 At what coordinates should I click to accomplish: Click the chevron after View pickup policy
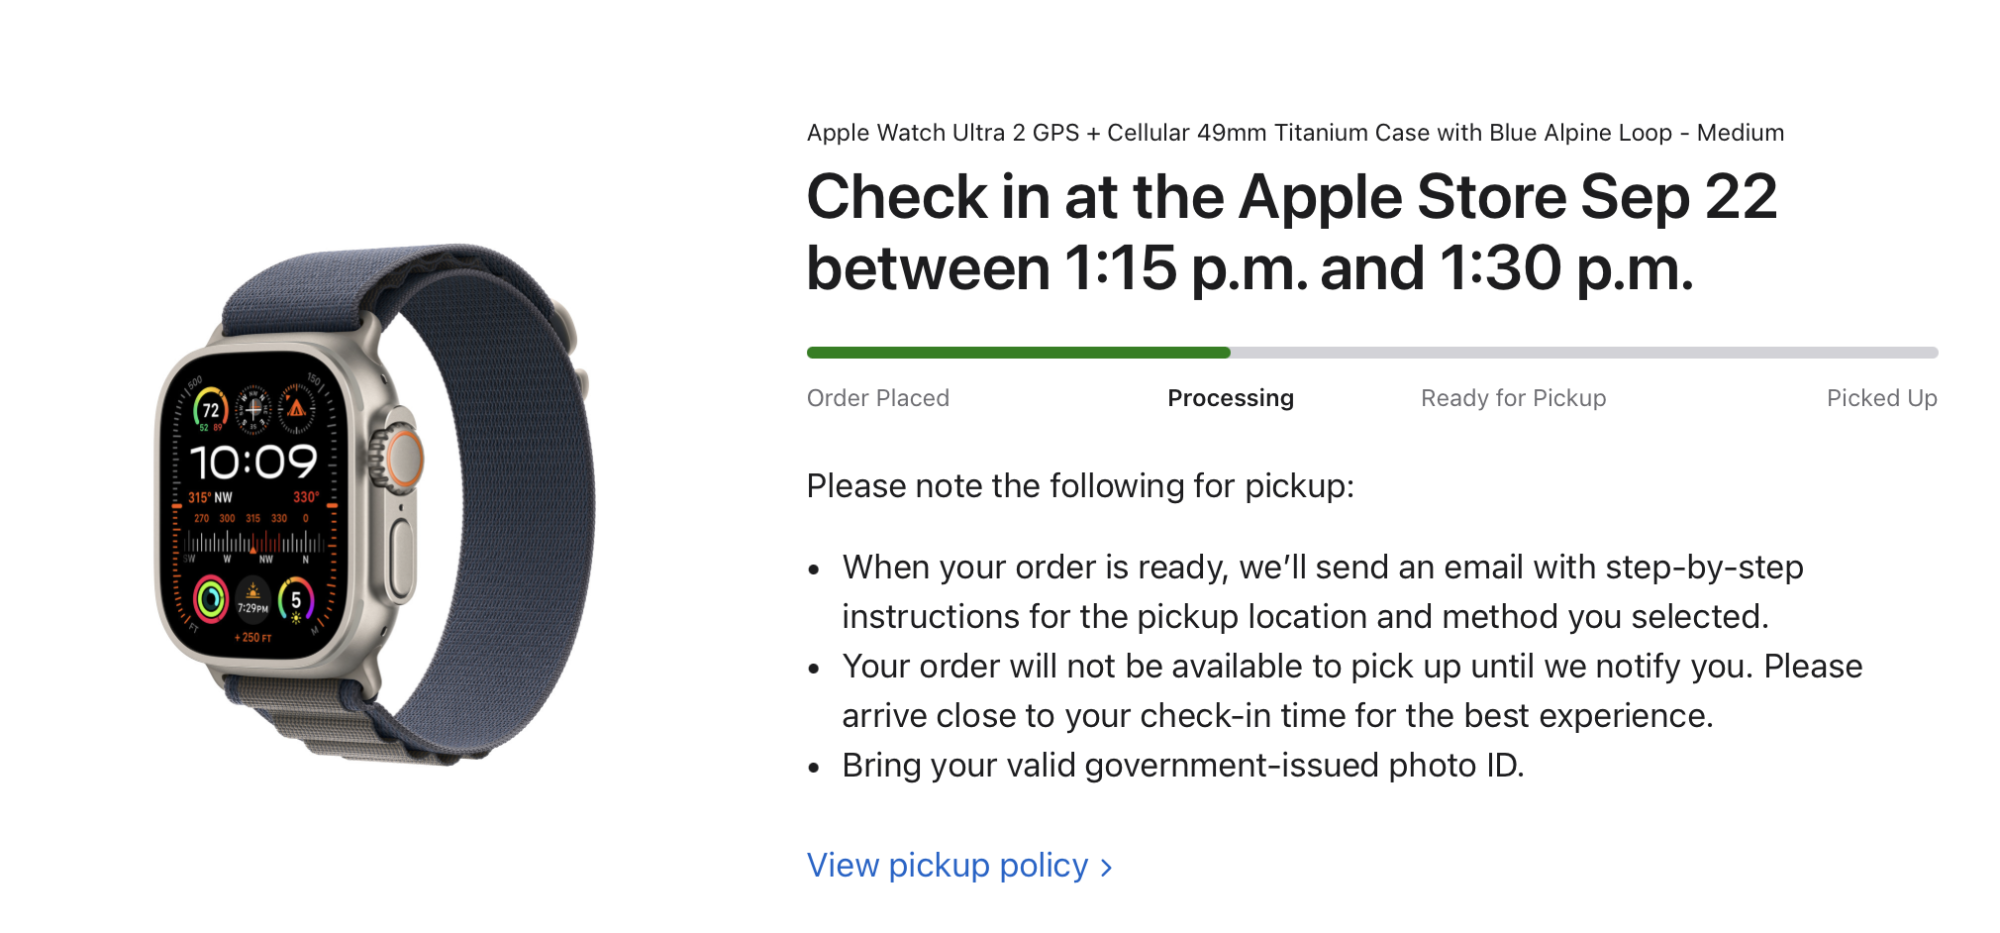pyautogui.click(x=1106, y=868)
